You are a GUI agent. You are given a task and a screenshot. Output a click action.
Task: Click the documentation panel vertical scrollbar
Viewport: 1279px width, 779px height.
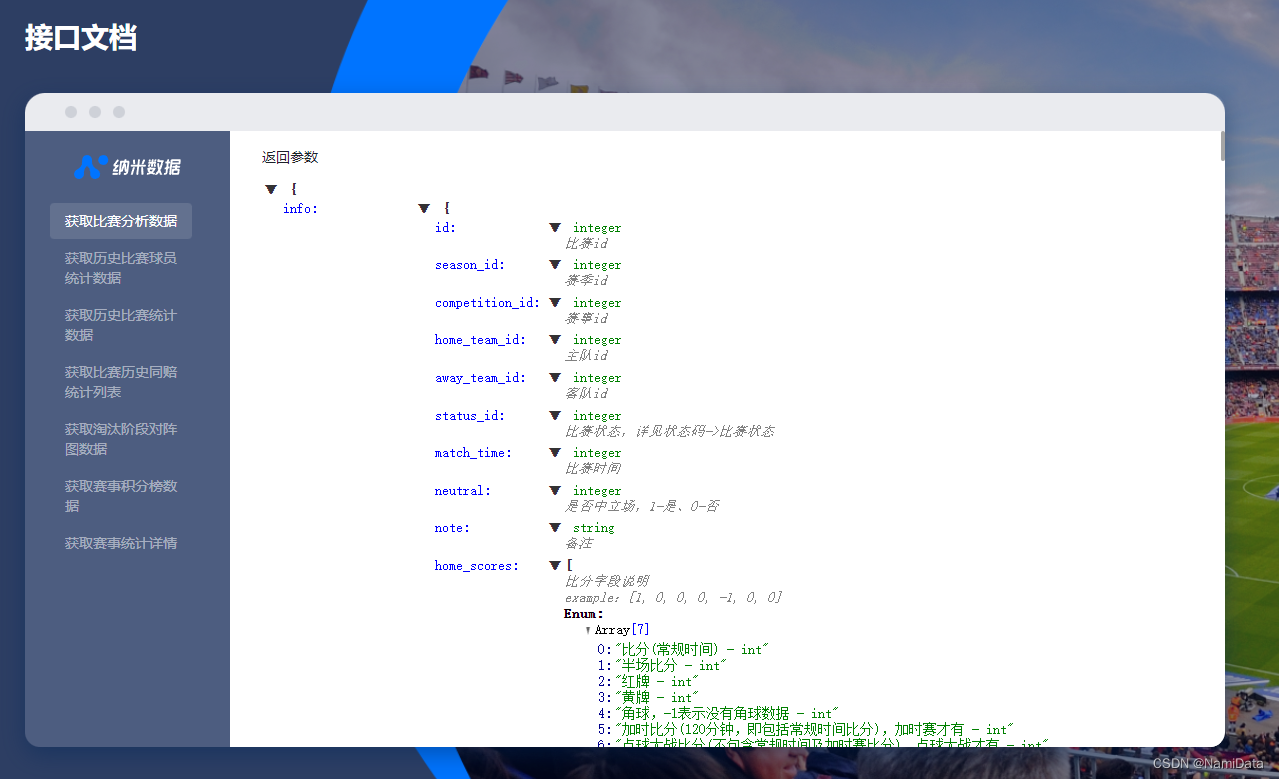point(1221,146)
